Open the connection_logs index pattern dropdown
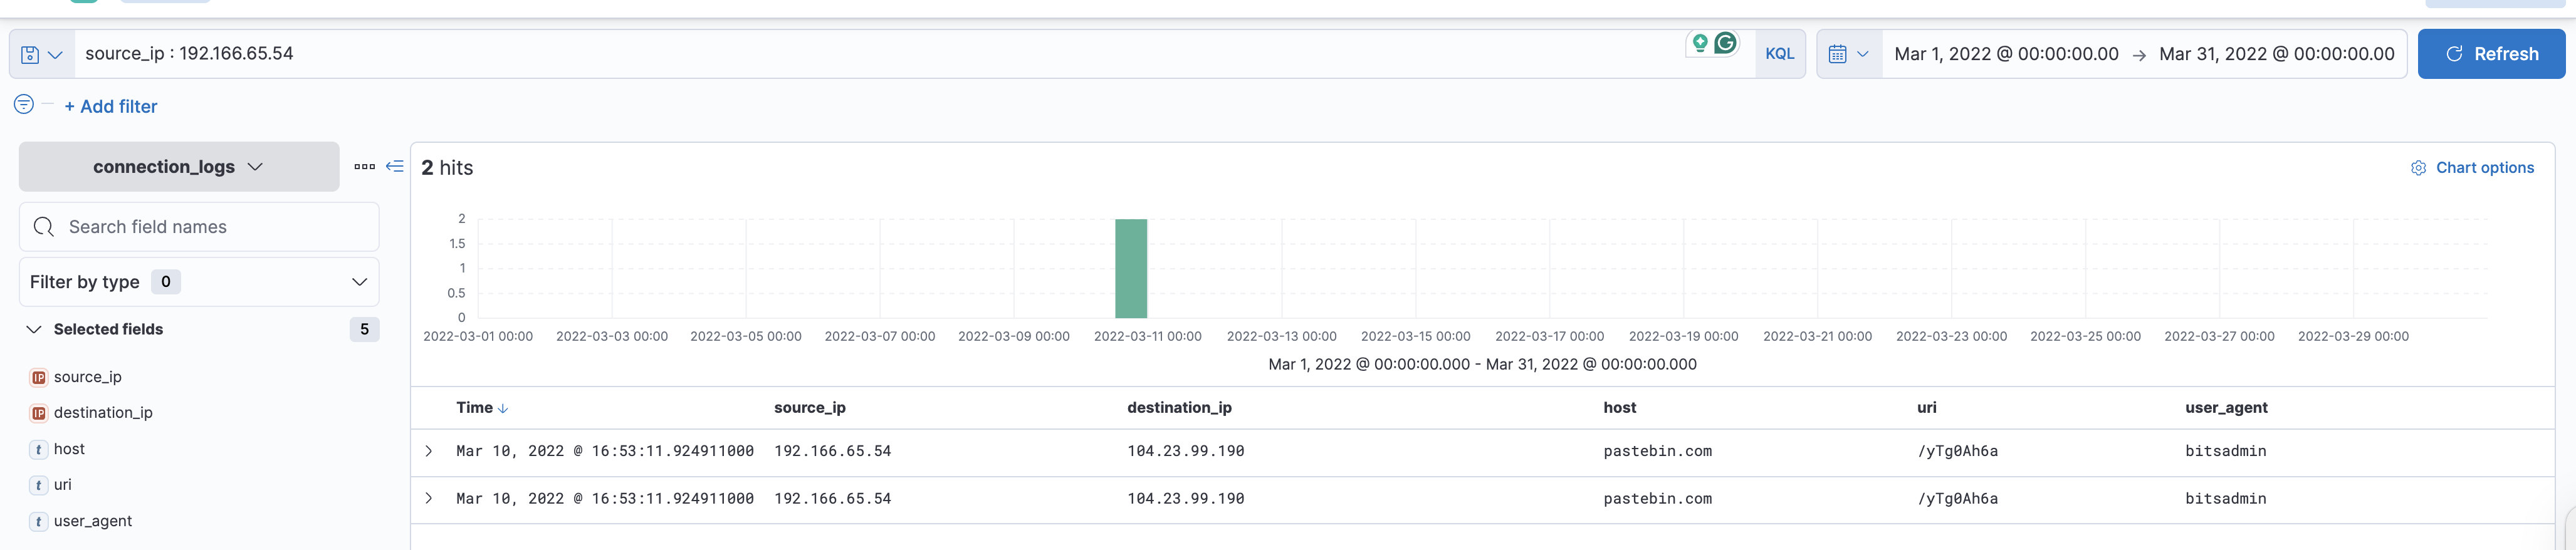The image size is (2576, 550). click(179, 166)
